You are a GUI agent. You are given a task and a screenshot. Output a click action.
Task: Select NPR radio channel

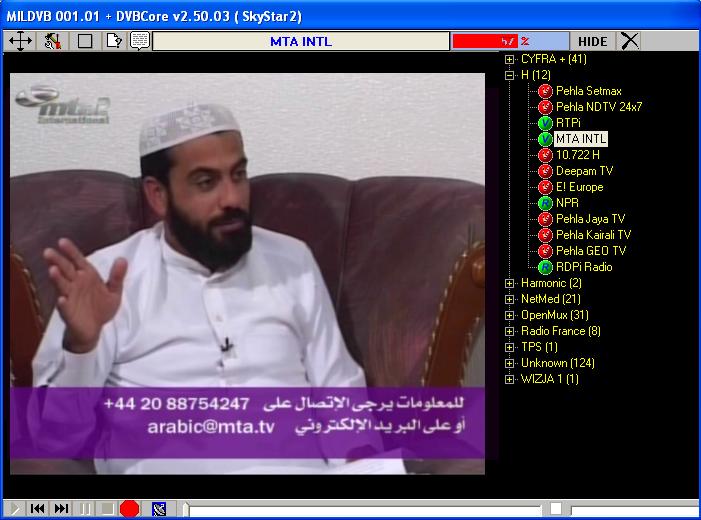pos(567,203)
